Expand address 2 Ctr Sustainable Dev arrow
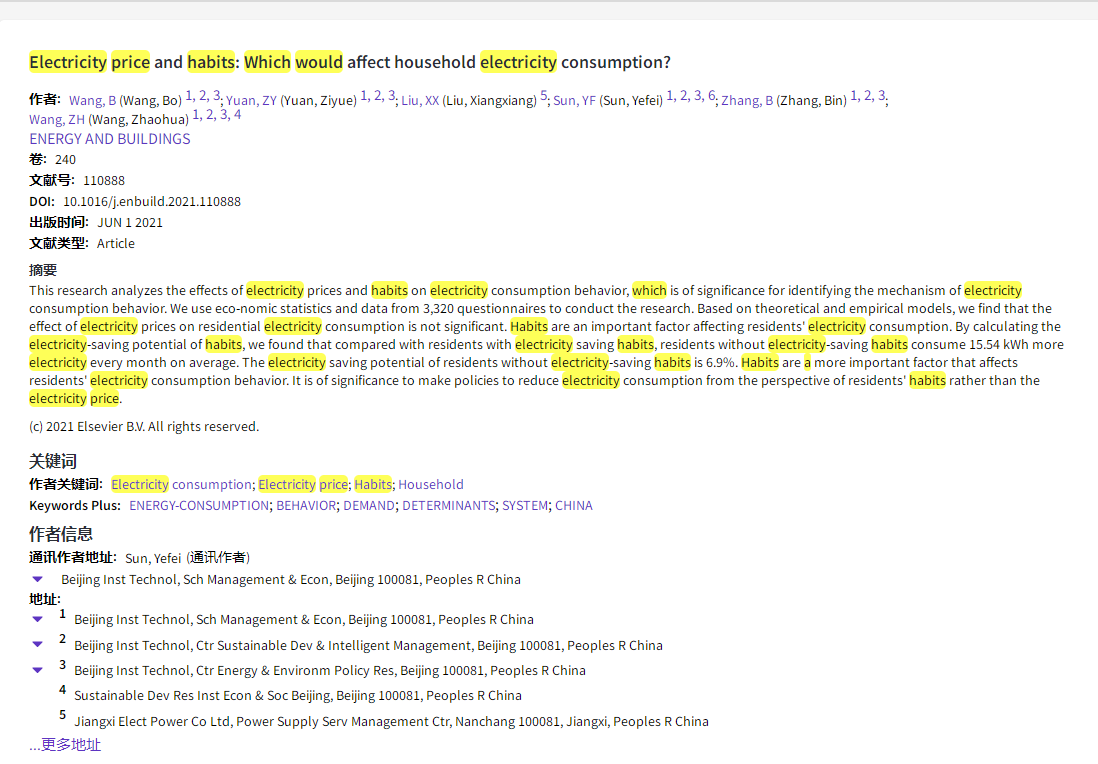This screenshot has width=1098, height=764. (x=38, y=645)
